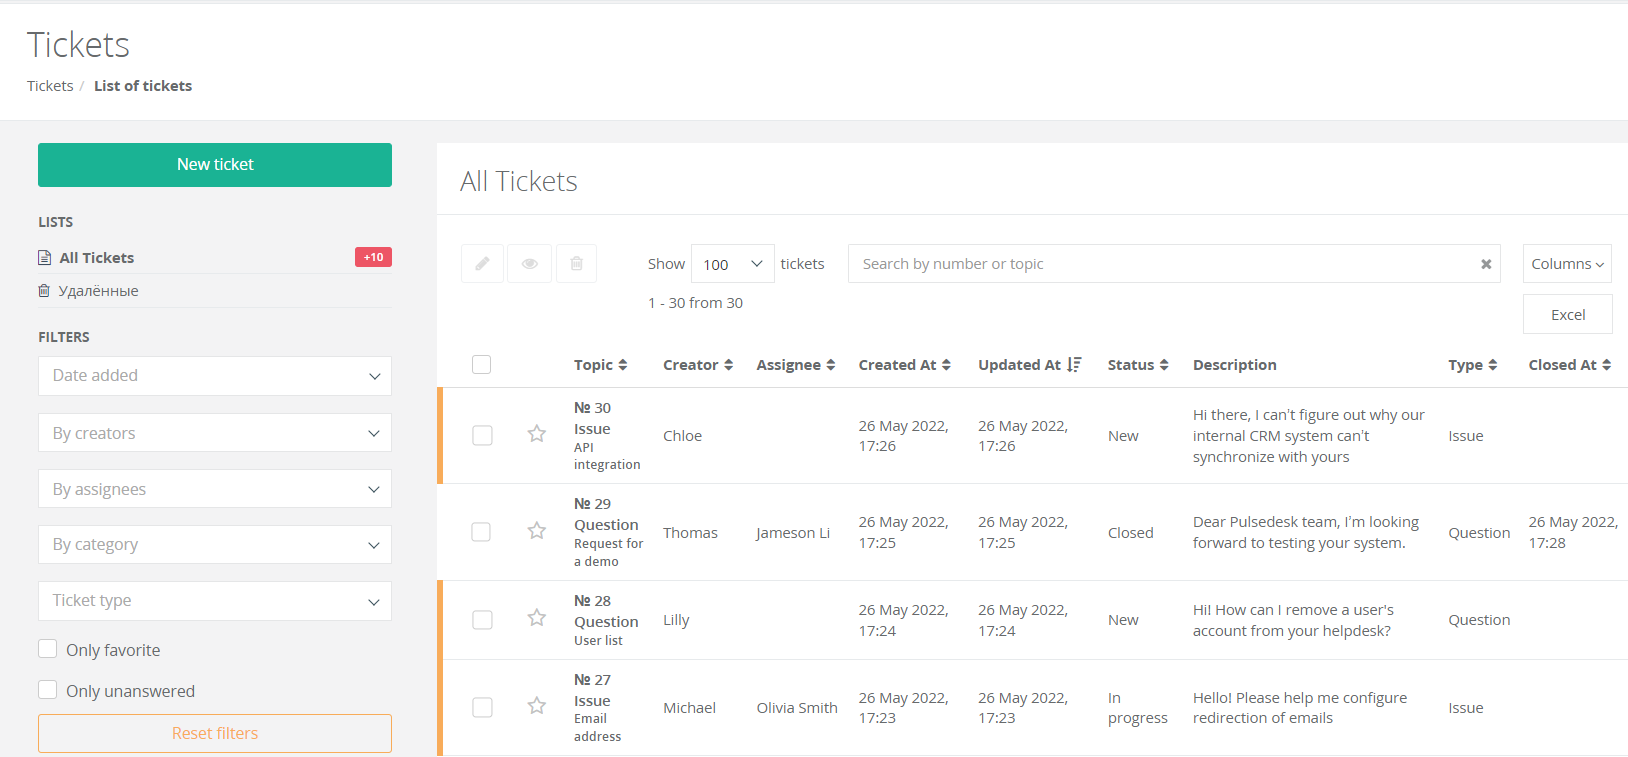Star ticket № 30 as favorite
Screen dimensions: 1628x757
[x=537, y=434]
